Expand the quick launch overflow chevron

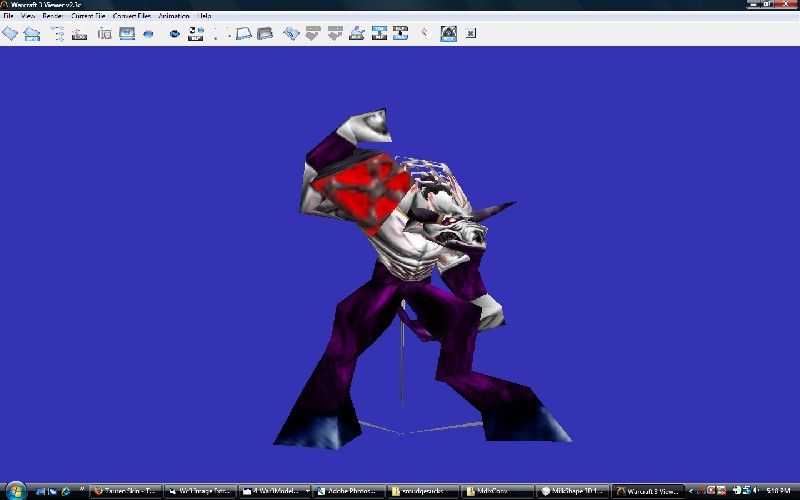(82, 489)
